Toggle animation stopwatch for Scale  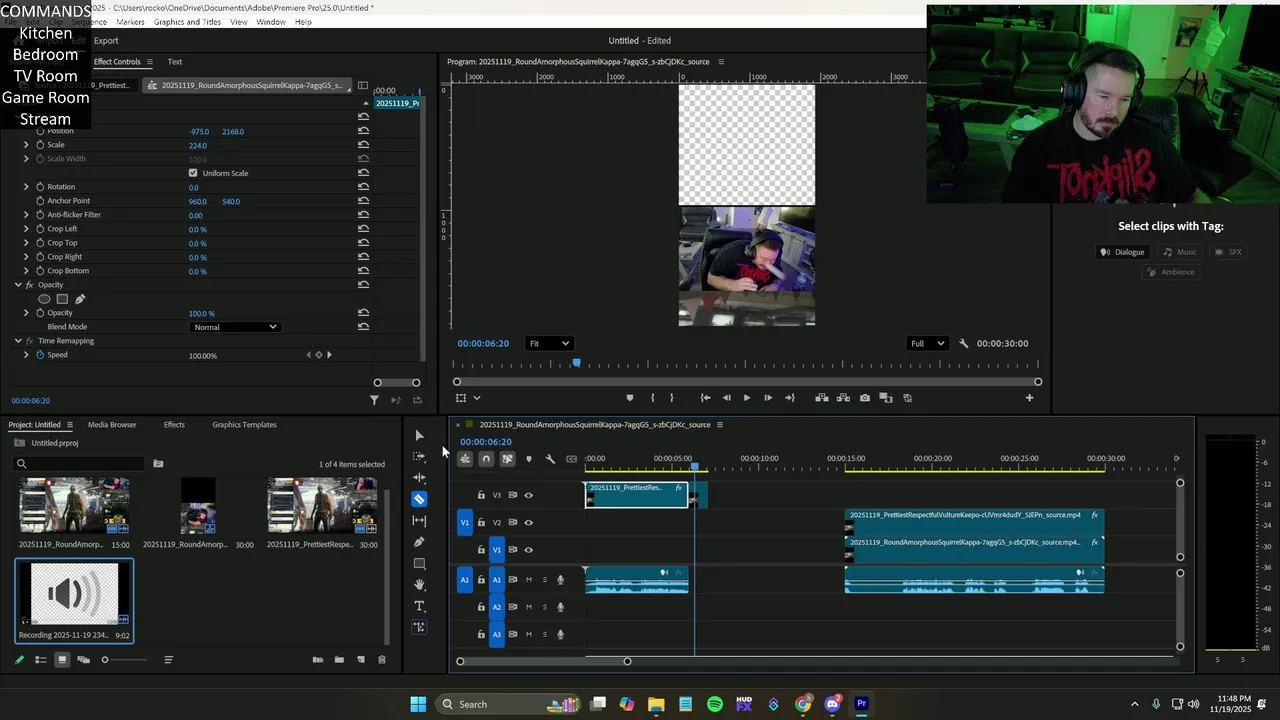coord(40,145)
